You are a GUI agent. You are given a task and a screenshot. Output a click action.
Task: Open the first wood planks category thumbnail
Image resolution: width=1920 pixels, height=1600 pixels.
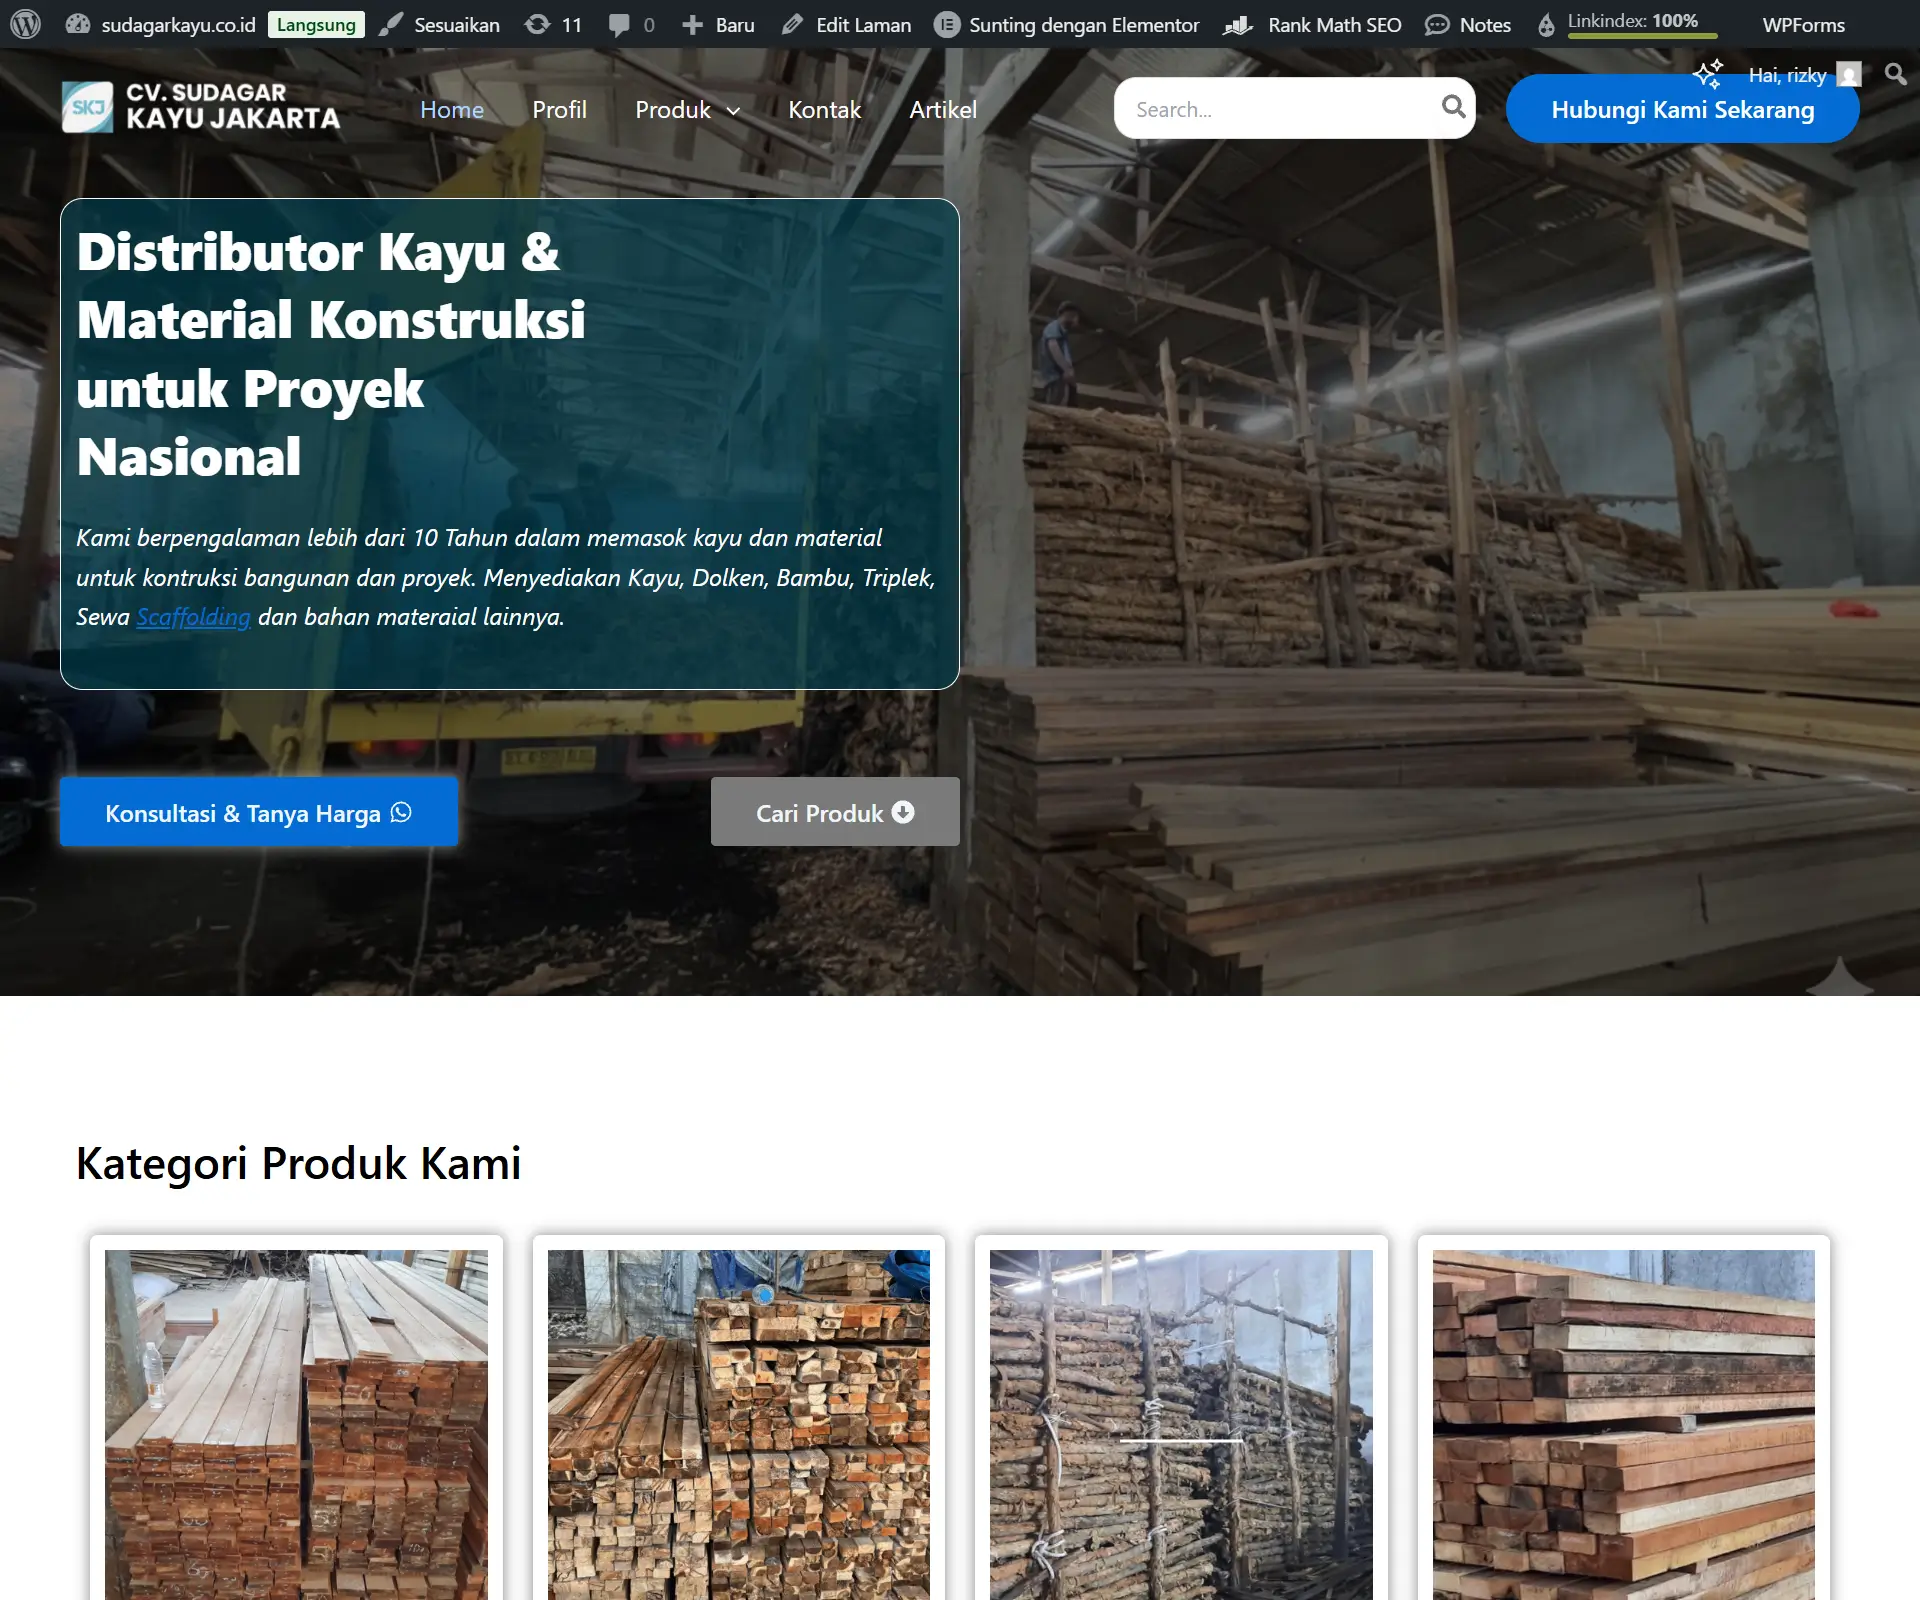[x=296, y=1424]
